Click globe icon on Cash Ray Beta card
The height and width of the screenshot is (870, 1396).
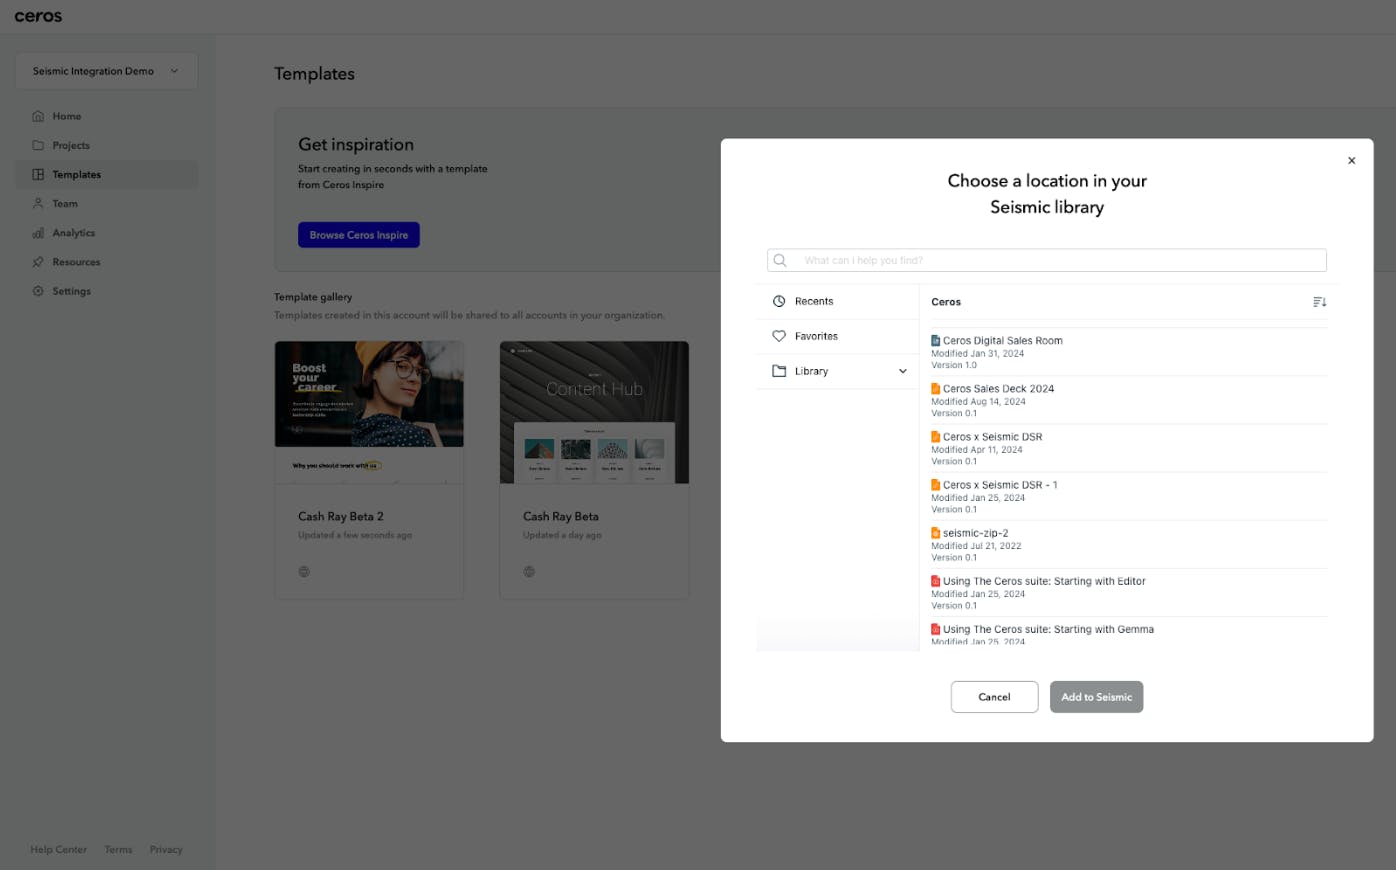[529, 572]
